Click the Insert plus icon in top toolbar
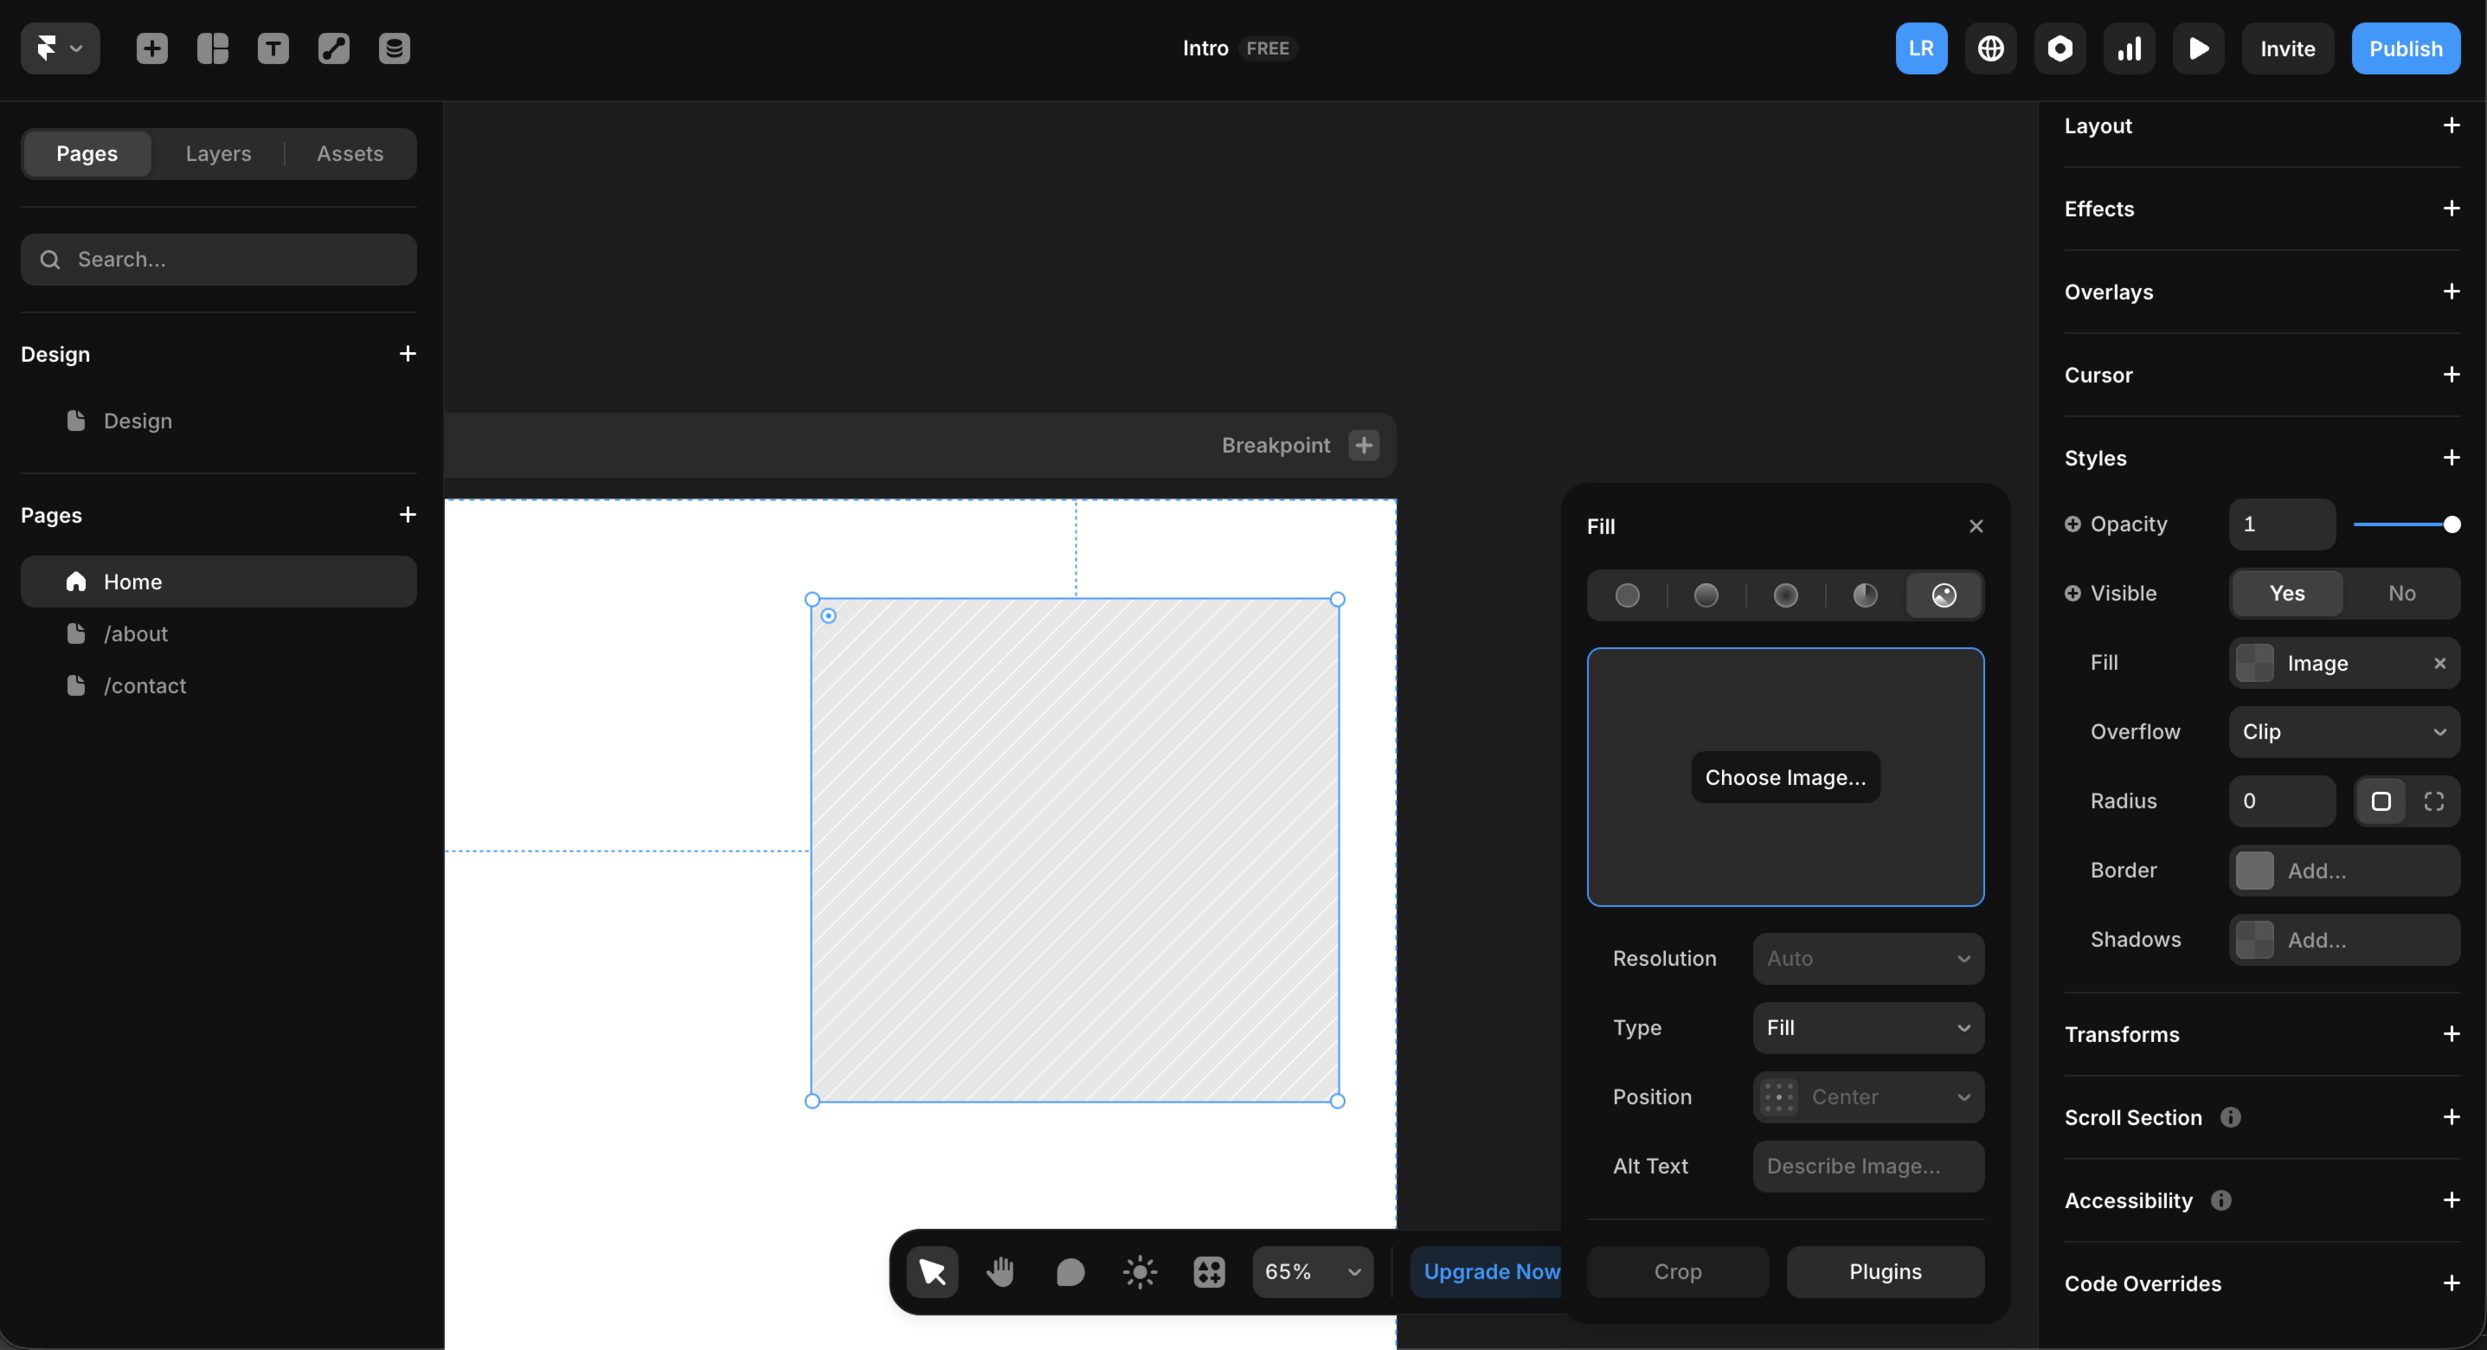Image resolution: width=2487 pixels, height=1350 pixels. pos(152,48)
